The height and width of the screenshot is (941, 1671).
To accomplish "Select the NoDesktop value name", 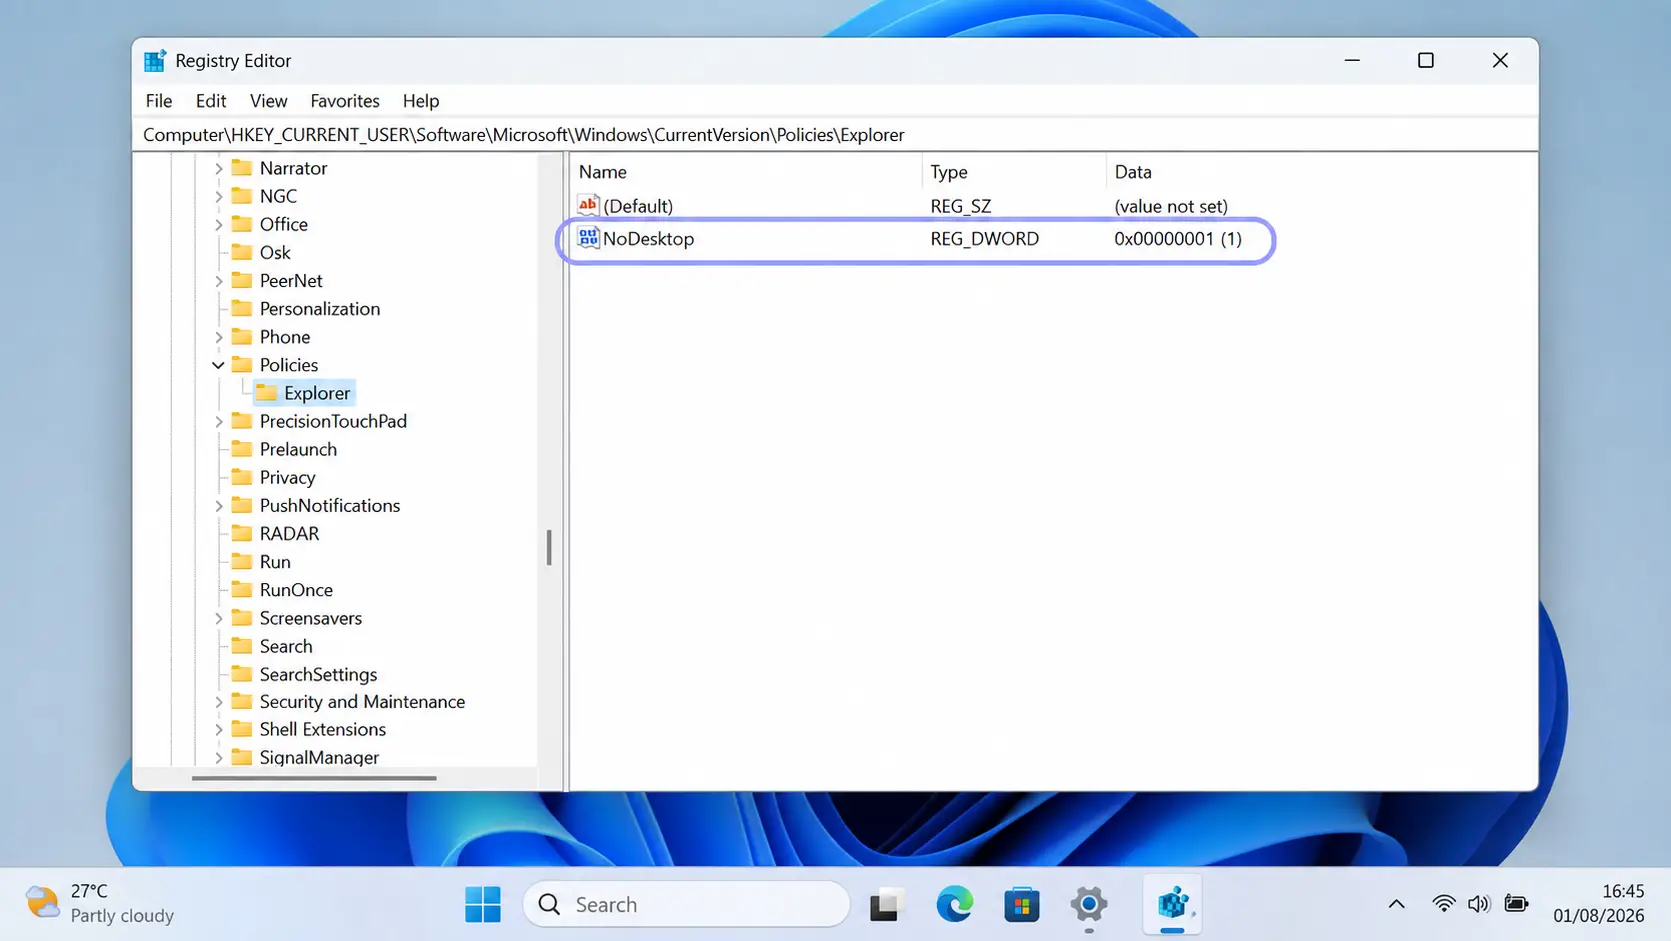I will point(648,239).
